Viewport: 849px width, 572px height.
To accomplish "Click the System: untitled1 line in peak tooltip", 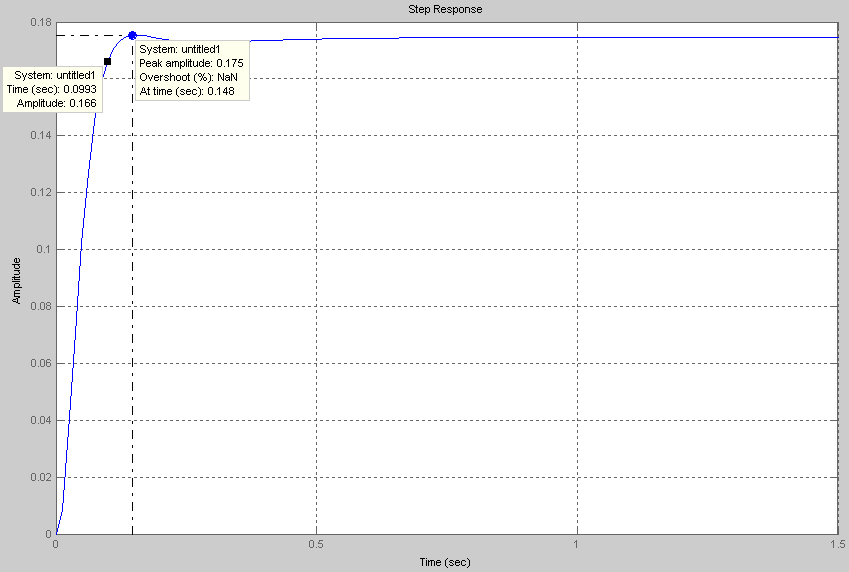I will [x=180, y=49].
